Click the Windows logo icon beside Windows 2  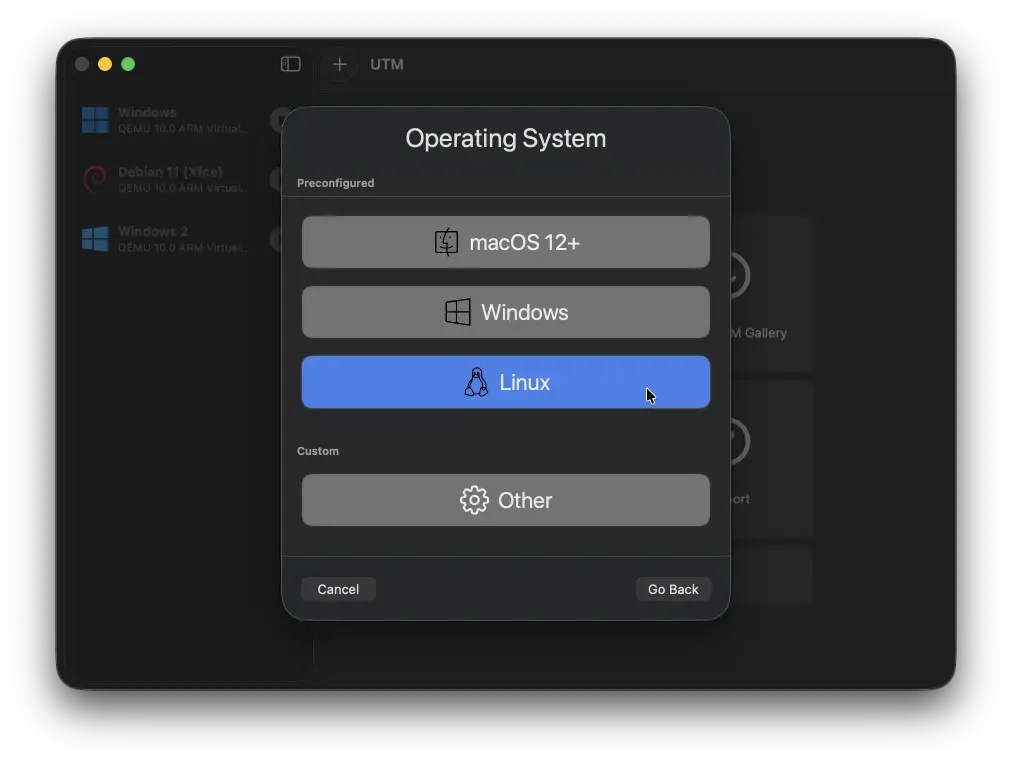tap(96, 239)
